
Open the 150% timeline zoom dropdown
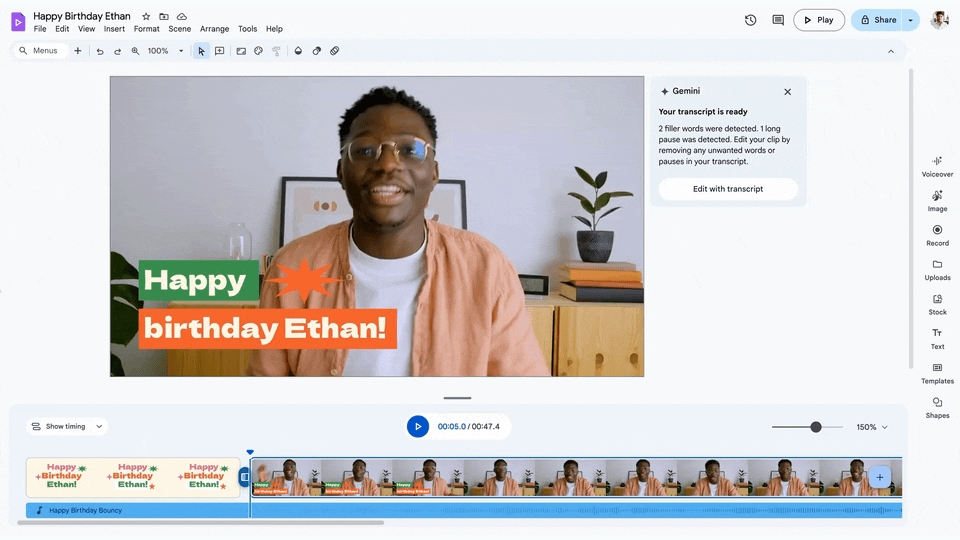871,427
